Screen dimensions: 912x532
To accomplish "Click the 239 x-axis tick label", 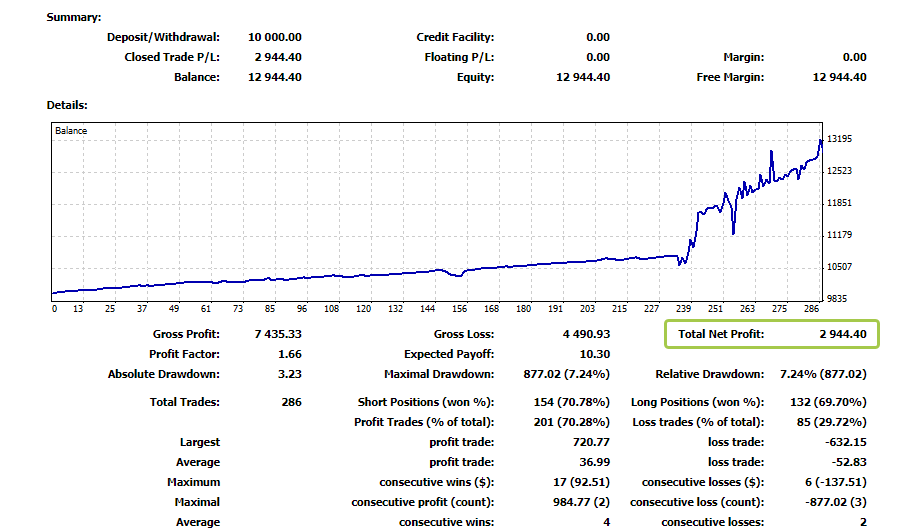I will [x=683, y=309].
